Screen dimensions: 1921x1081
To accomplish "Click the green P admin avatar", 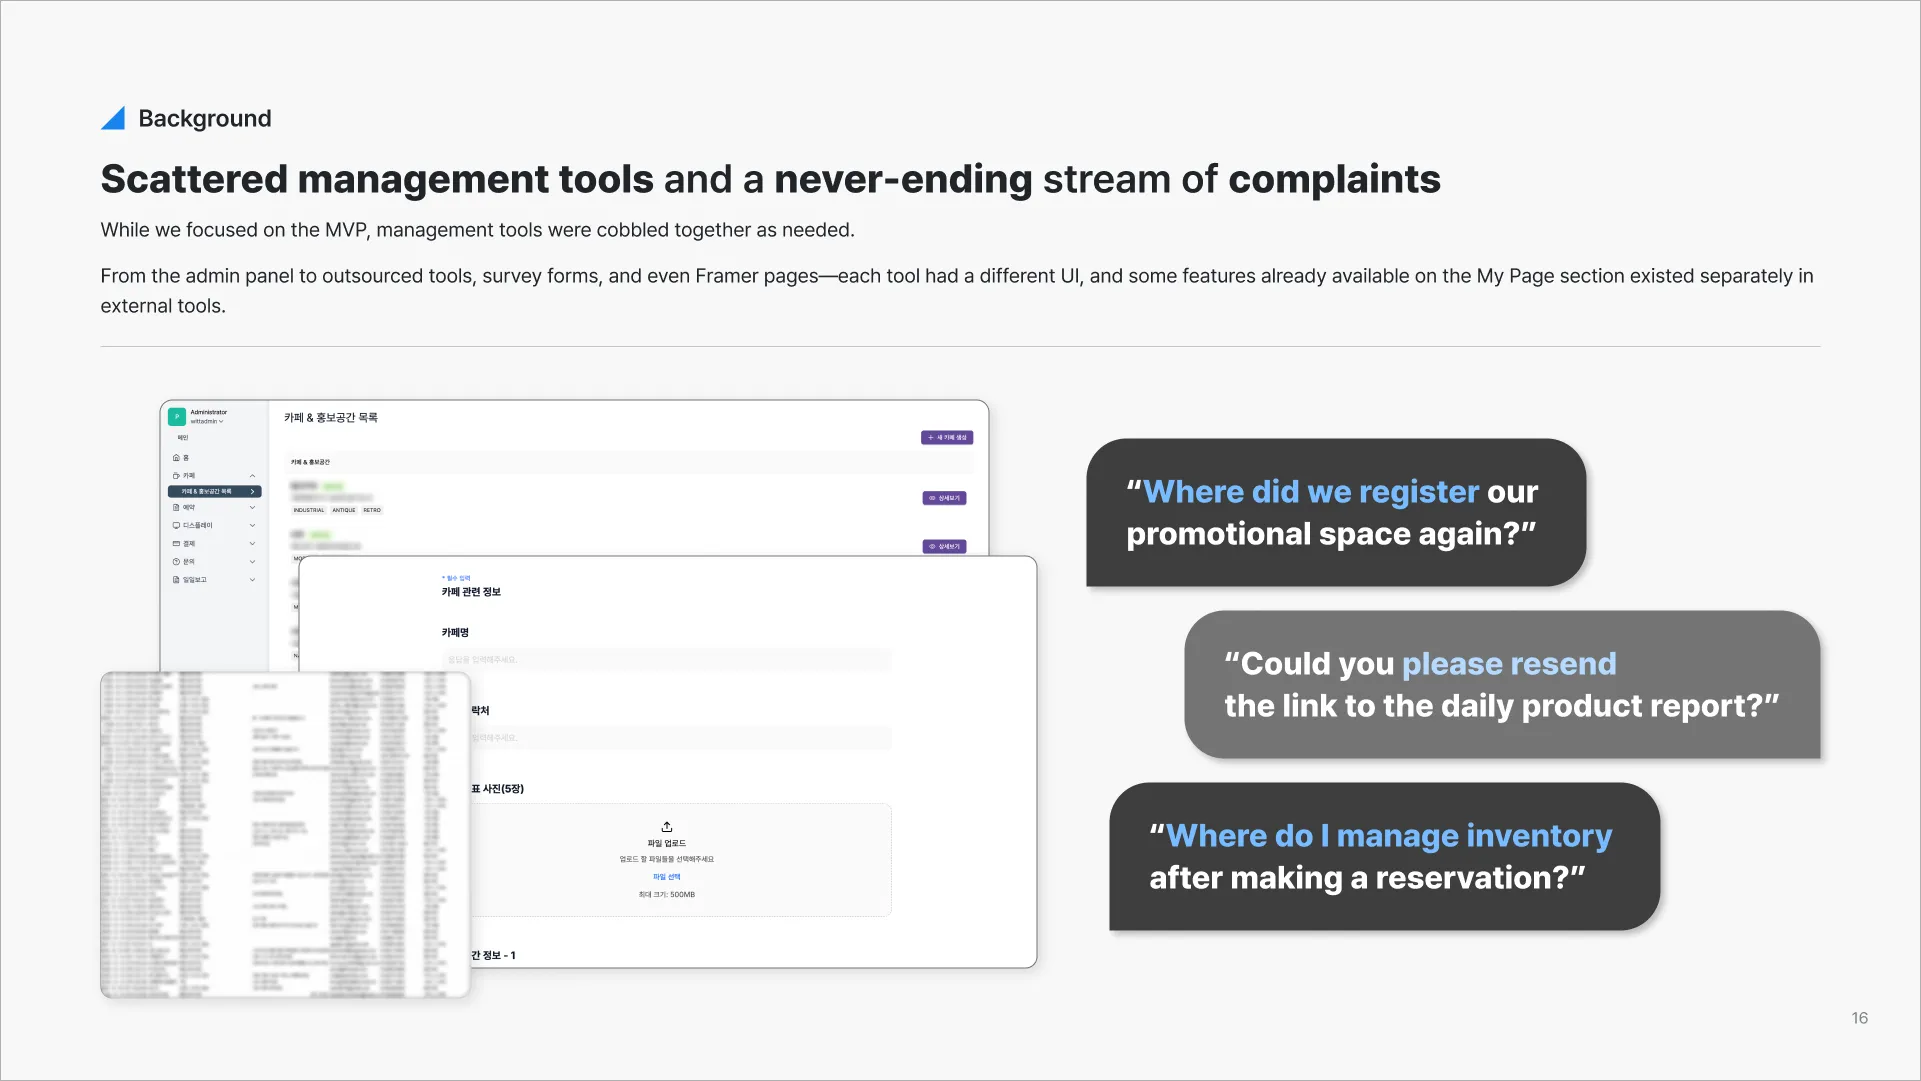I will (177, 416).
